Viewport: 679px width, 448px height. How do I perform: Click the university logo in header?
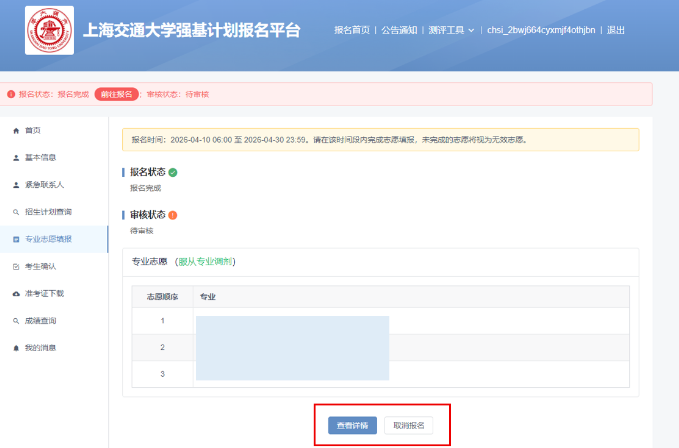coord(49,31)
